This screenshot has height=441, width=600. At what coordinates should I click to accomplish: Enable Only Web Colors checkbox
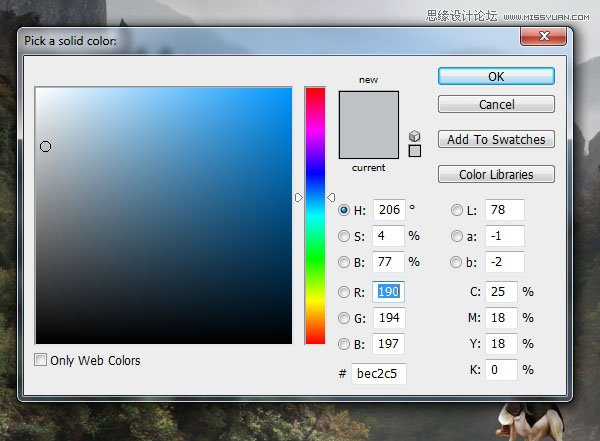point(41,360)
